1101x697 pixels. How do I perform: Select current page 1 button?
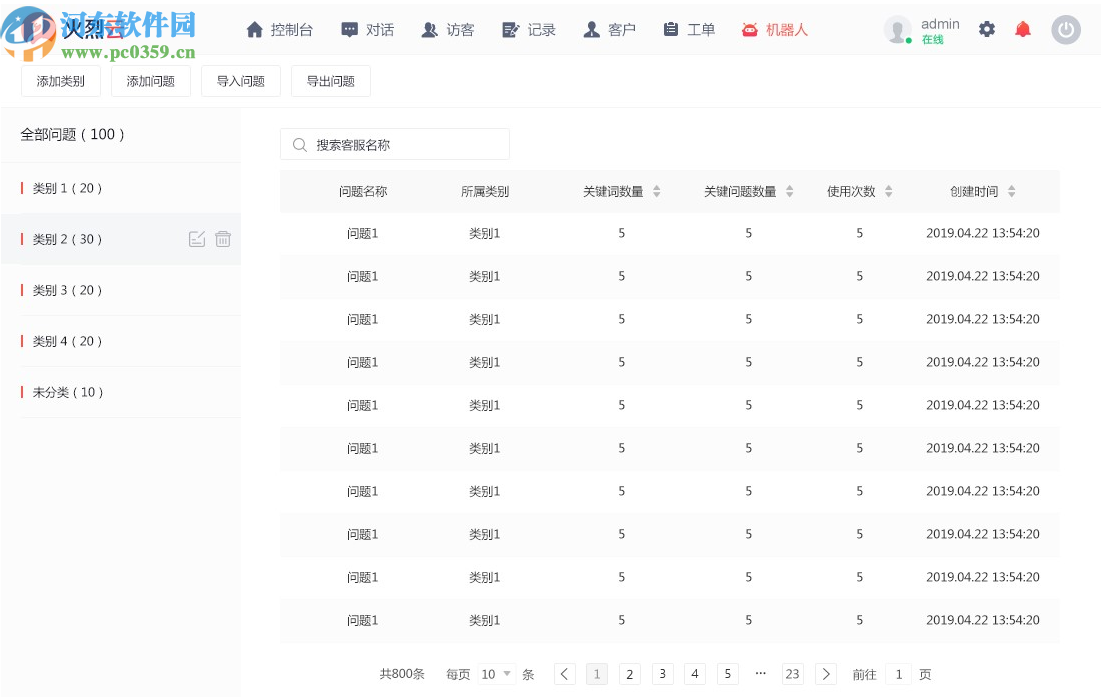pyautogui.click(x=597, y=674)
